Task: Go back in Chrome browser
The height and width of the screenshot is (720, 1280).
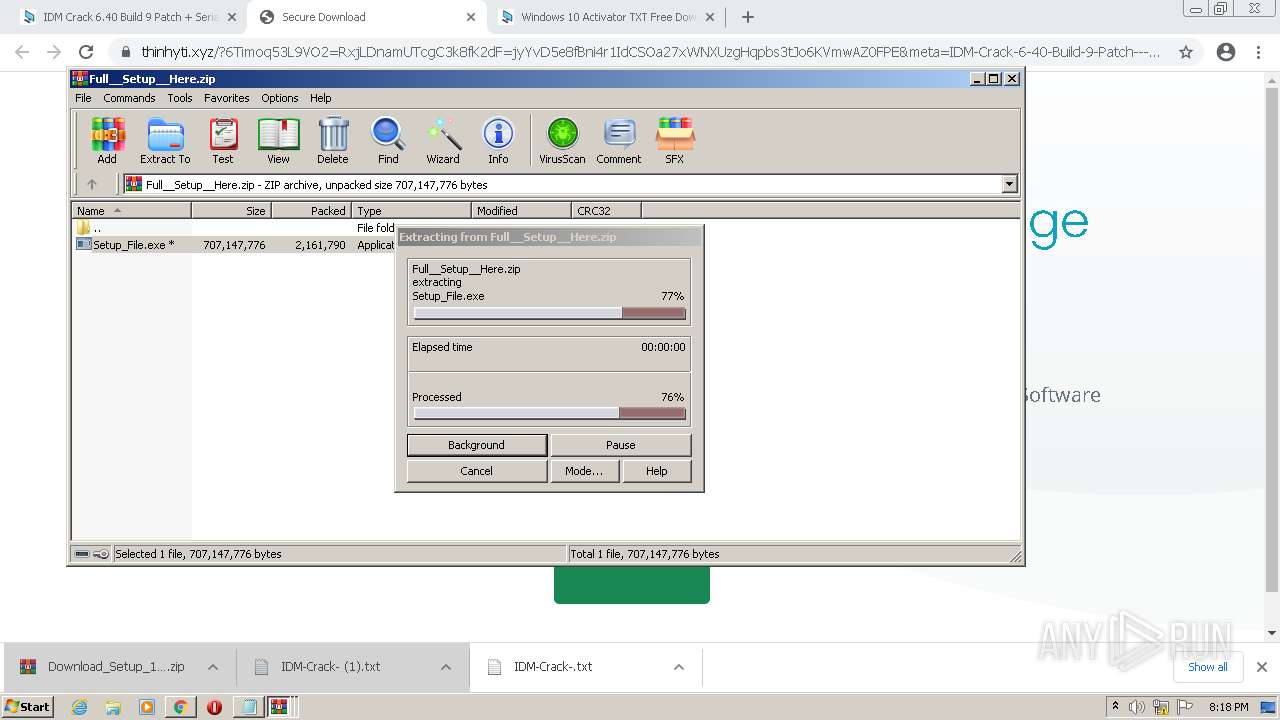Action: tap(22, 52)
